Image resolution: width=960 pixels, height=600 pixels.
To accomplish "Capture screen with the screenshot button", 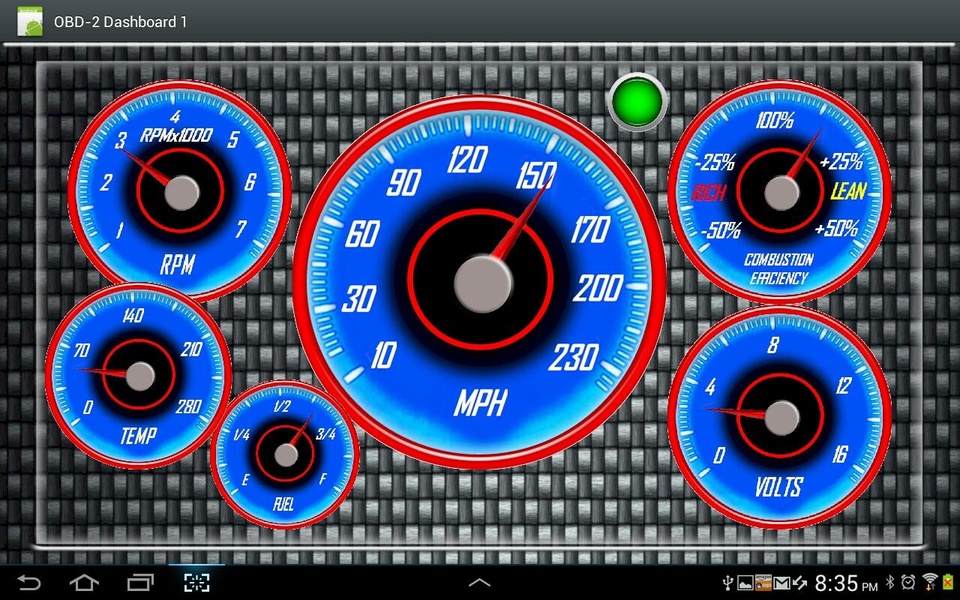I will (197, 582).
